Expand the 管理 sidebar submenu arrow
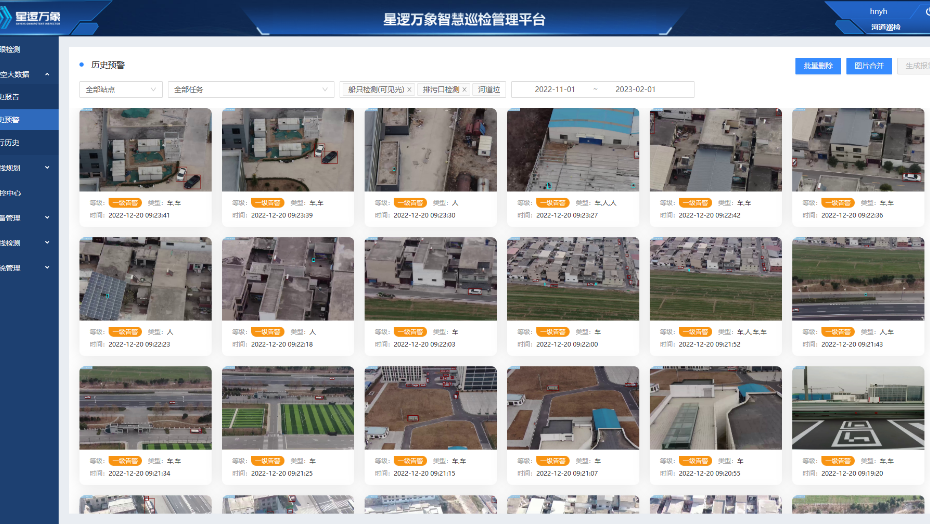The image size is (930, 524). point(48,217)
